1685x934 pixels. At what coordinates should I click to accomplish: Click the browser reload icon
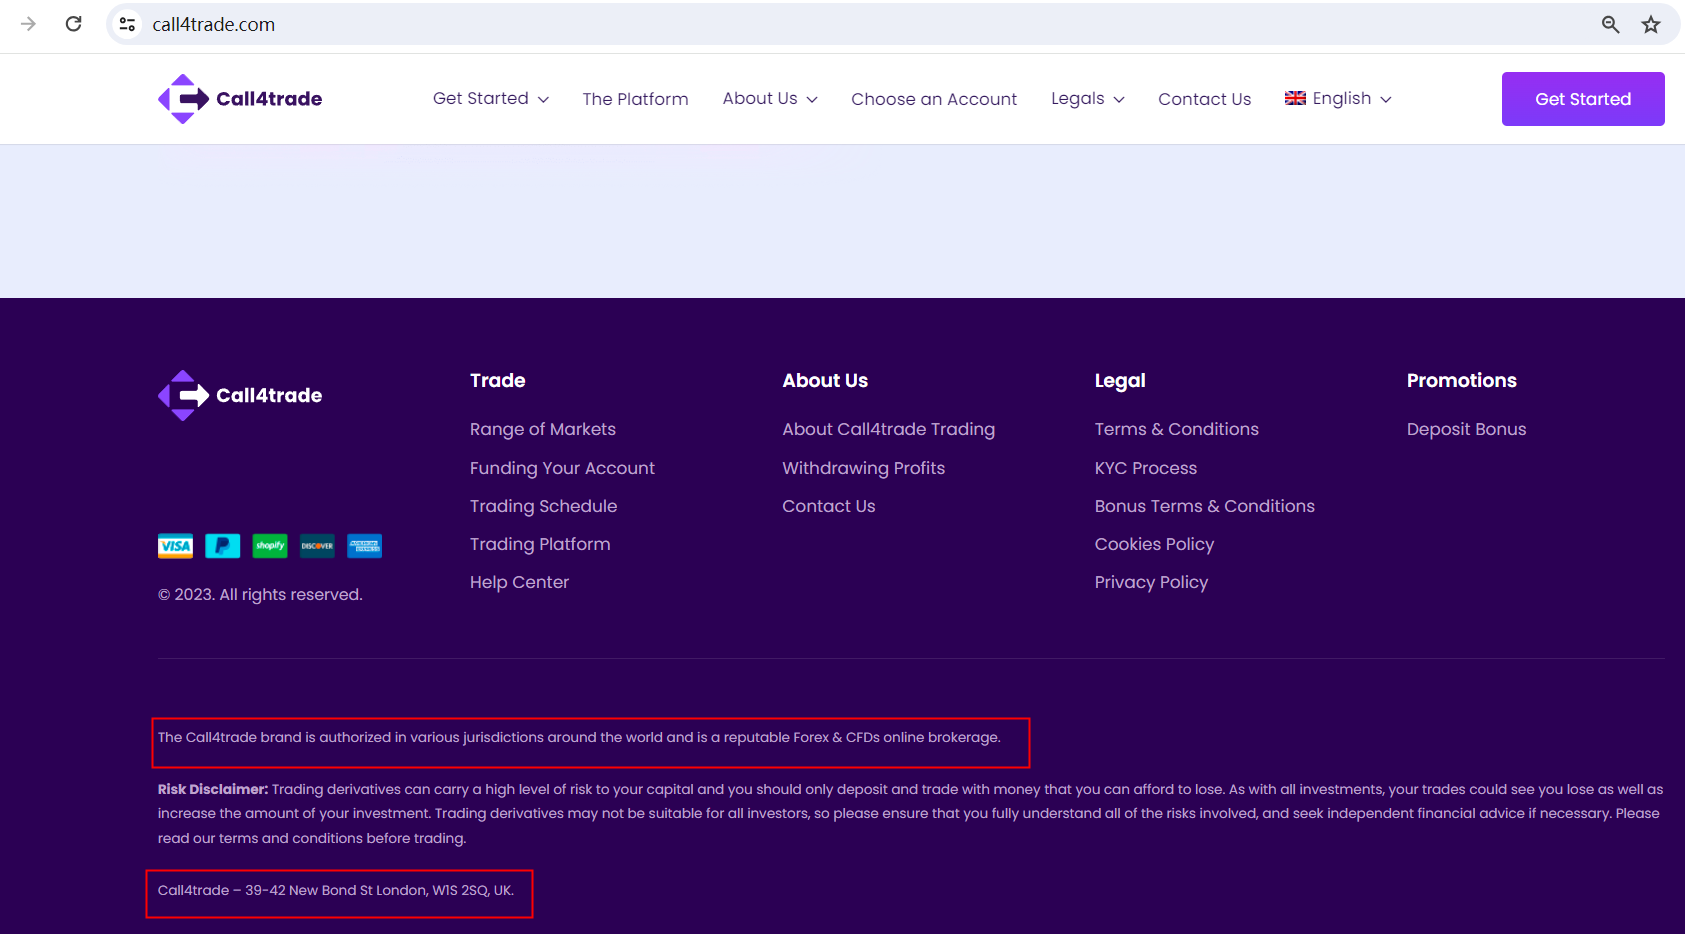pos(73,24)
